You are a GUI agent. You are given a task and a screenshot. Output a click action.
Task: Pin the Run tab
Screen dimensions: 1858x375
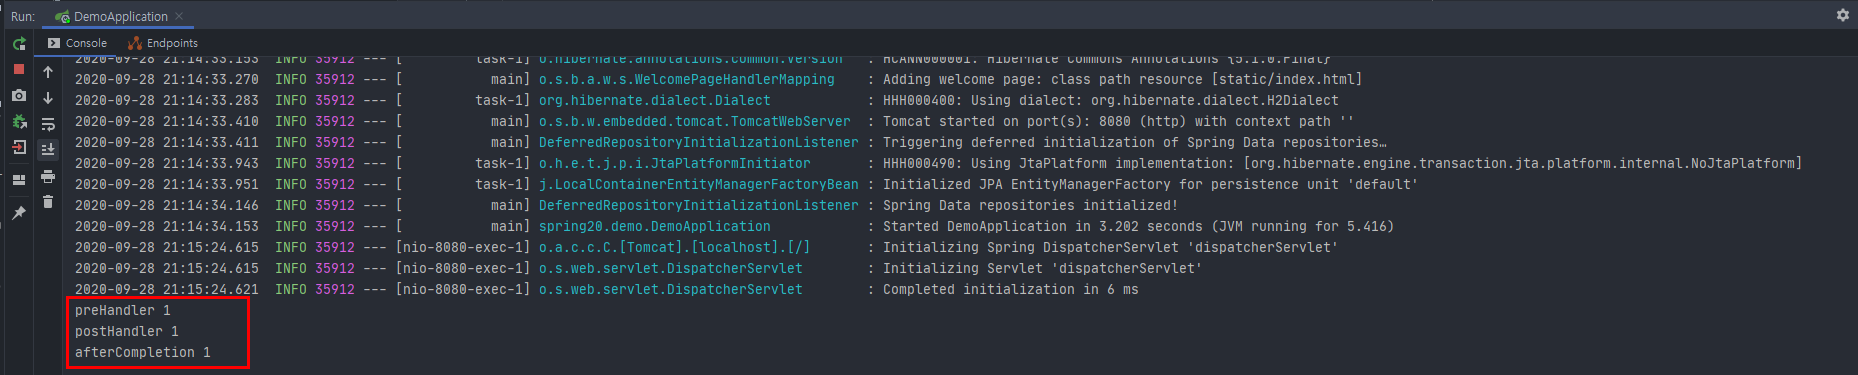[x=19, y=213]
